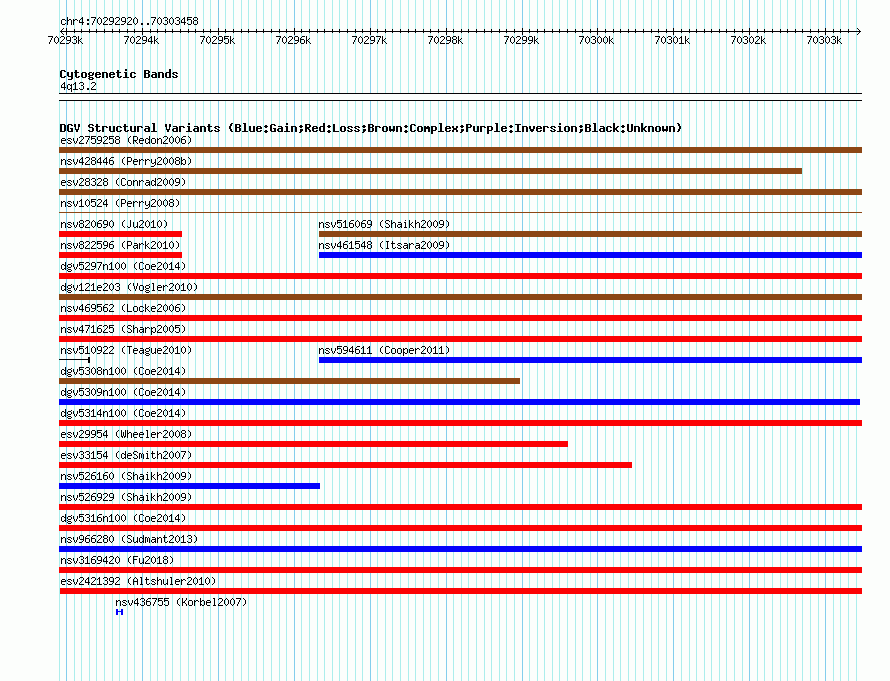The height and width of the screenshot is (681, 890).
Task: Open nsv822596 (Park2010) variant label
Action: [120, 245]
